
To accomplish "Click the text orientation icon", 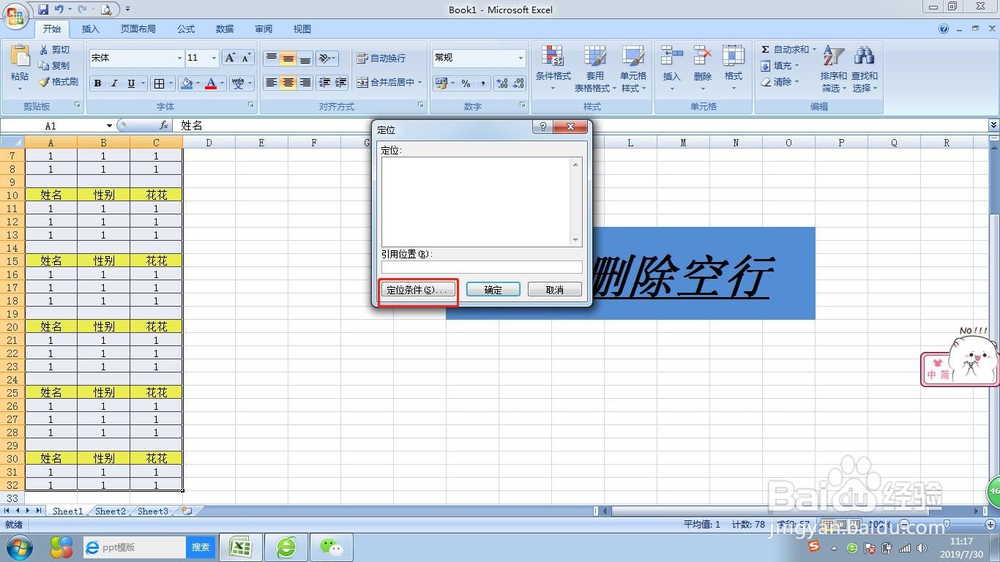I will pos(326,58).
